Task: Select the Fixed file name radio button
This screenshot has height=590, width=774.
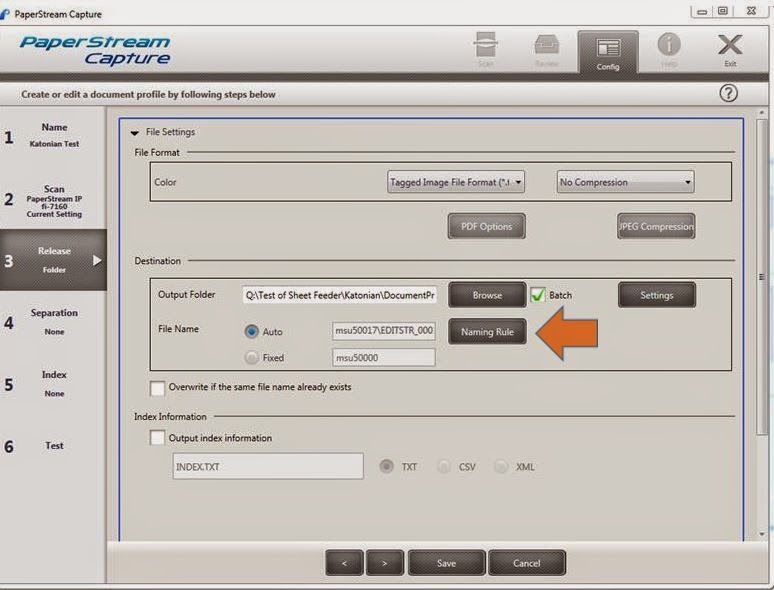Action: point(251,357)
